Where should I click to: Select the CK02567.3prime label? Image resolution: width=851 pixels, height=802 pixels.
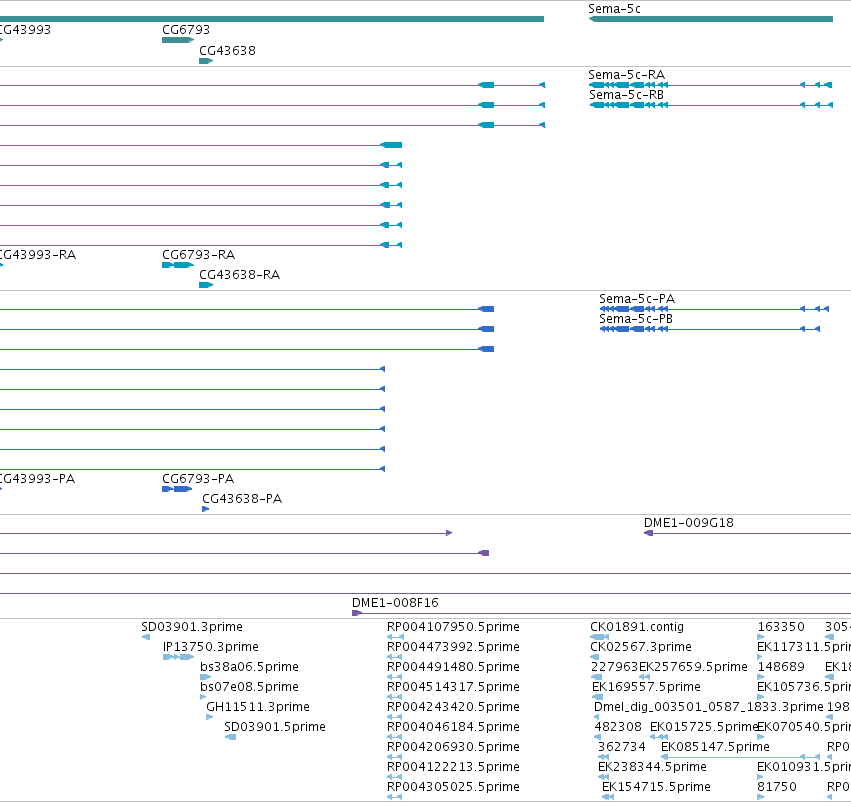coord(640,647)
